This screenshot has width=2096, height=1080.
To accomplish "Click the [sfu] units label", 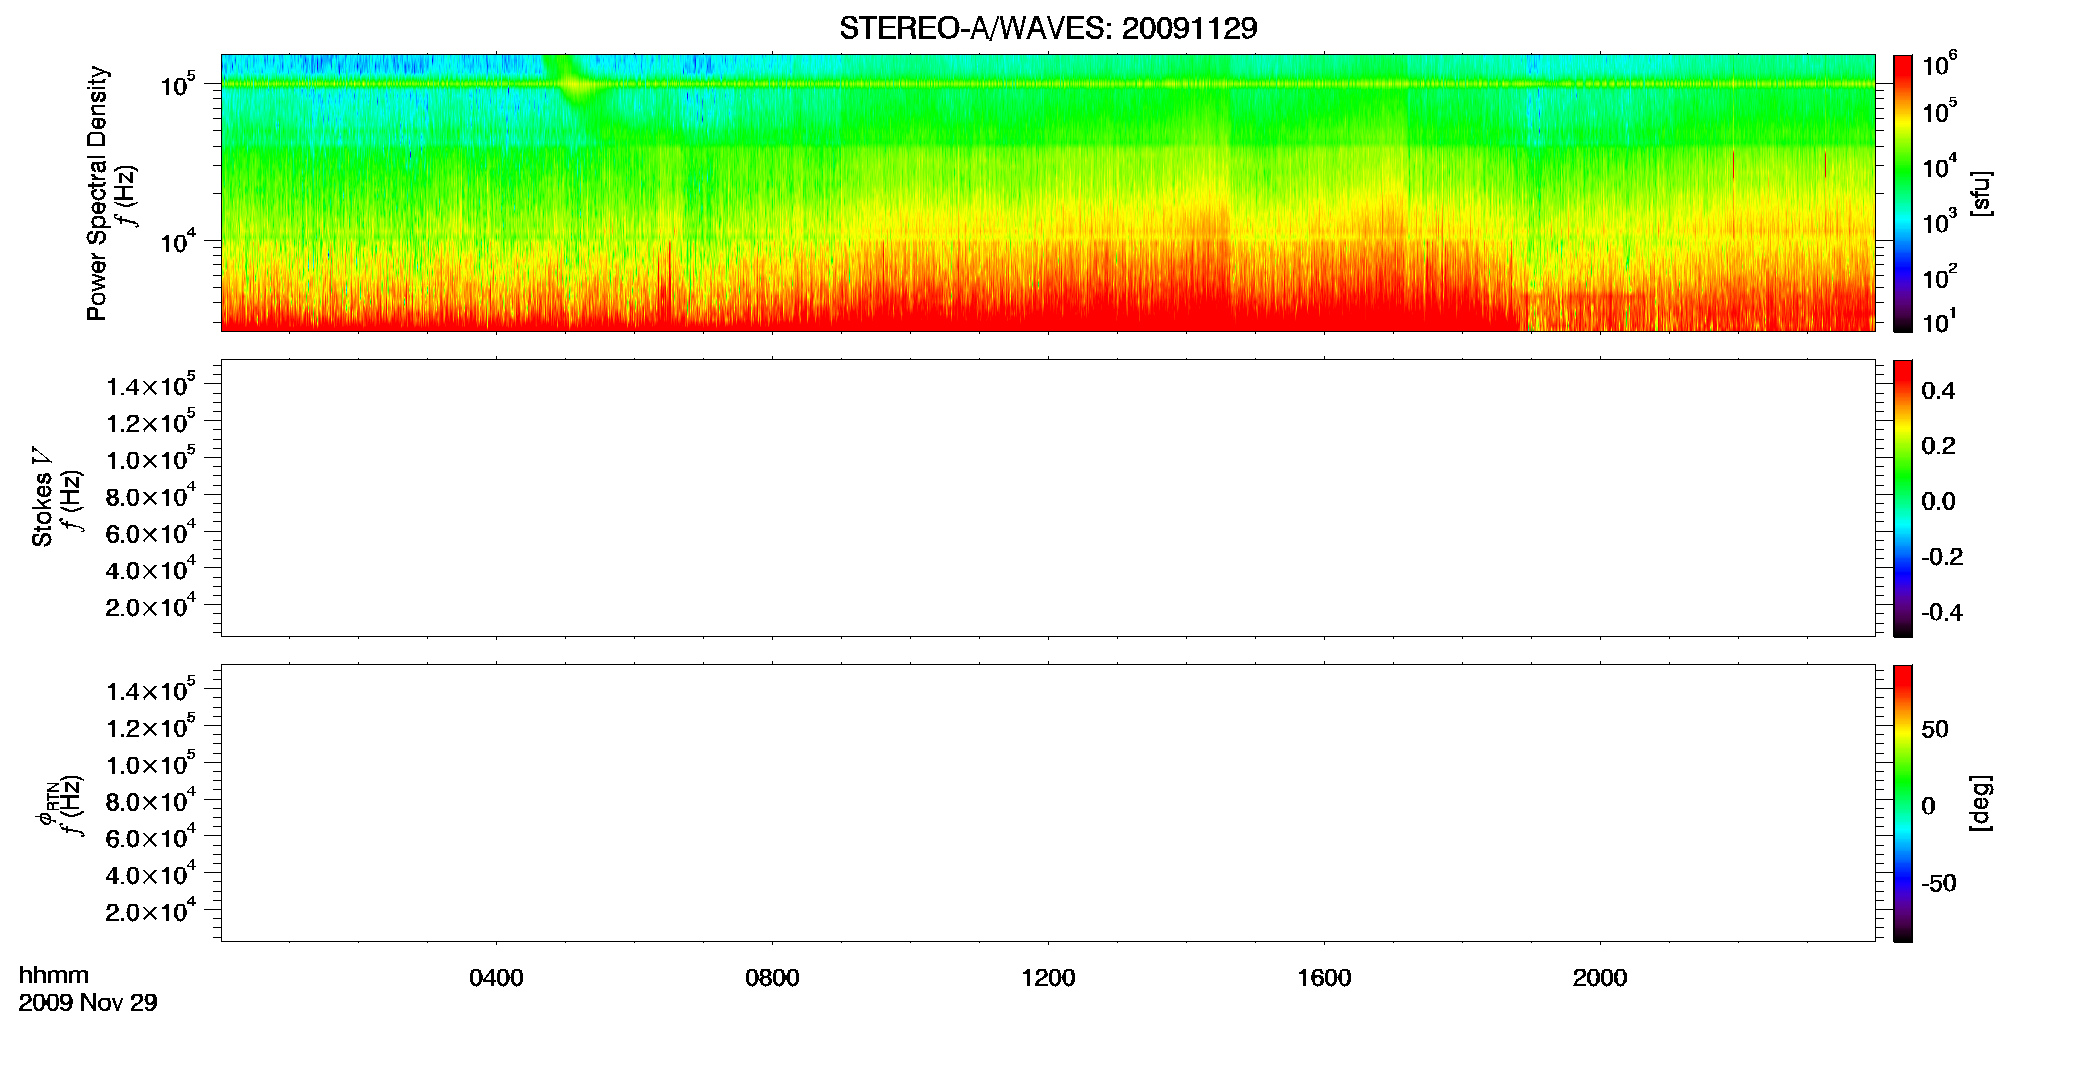I will point(1981,193).
